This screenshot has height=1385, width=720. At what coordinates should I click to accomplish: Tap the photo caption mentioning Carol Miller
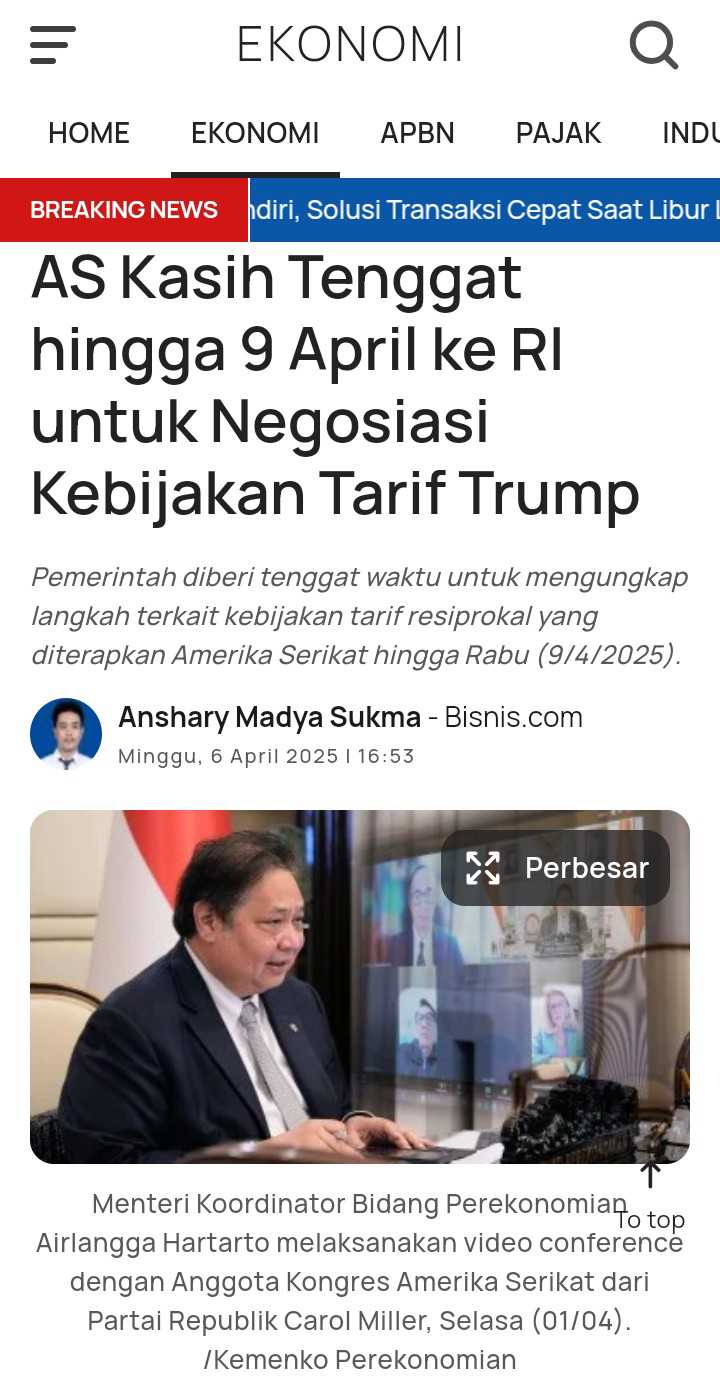point(360,1281)
